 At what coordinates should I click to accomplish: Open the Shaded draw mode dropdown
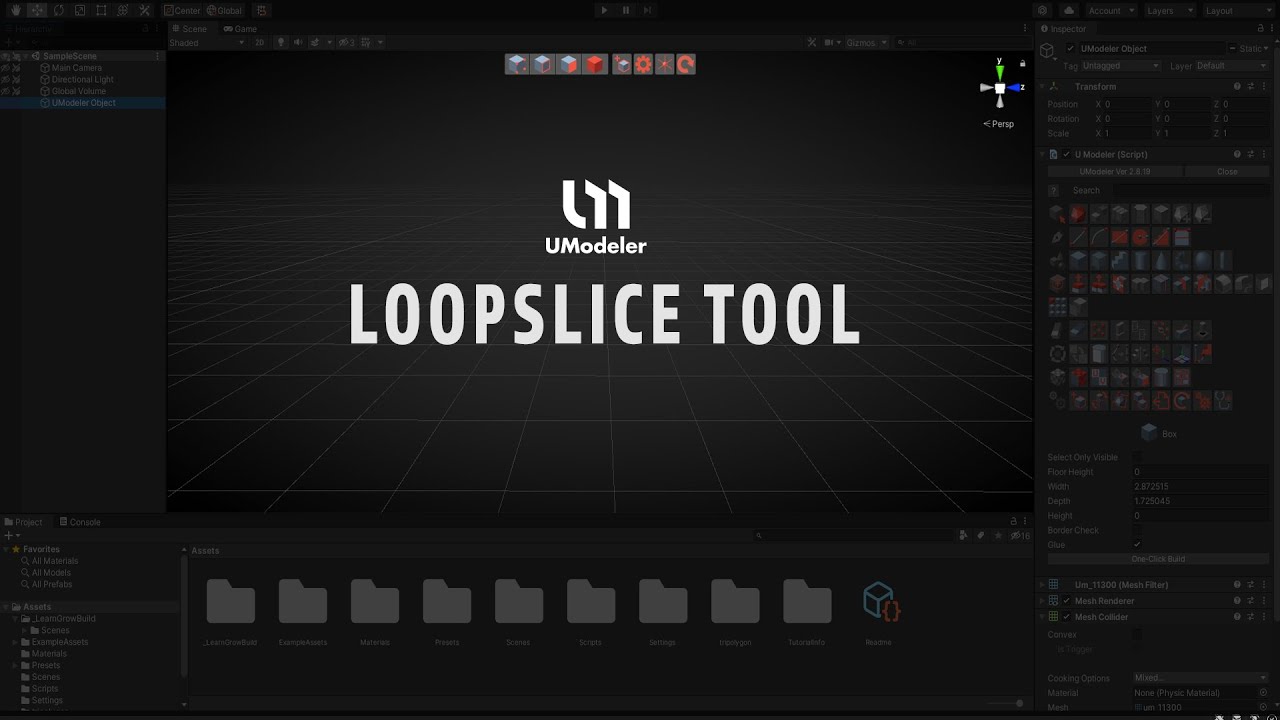pos(207,42)
